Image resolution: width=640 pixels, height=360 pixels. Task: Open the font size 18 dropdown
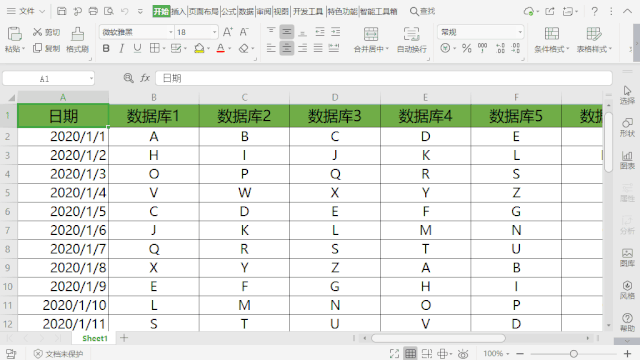(214, 32)
